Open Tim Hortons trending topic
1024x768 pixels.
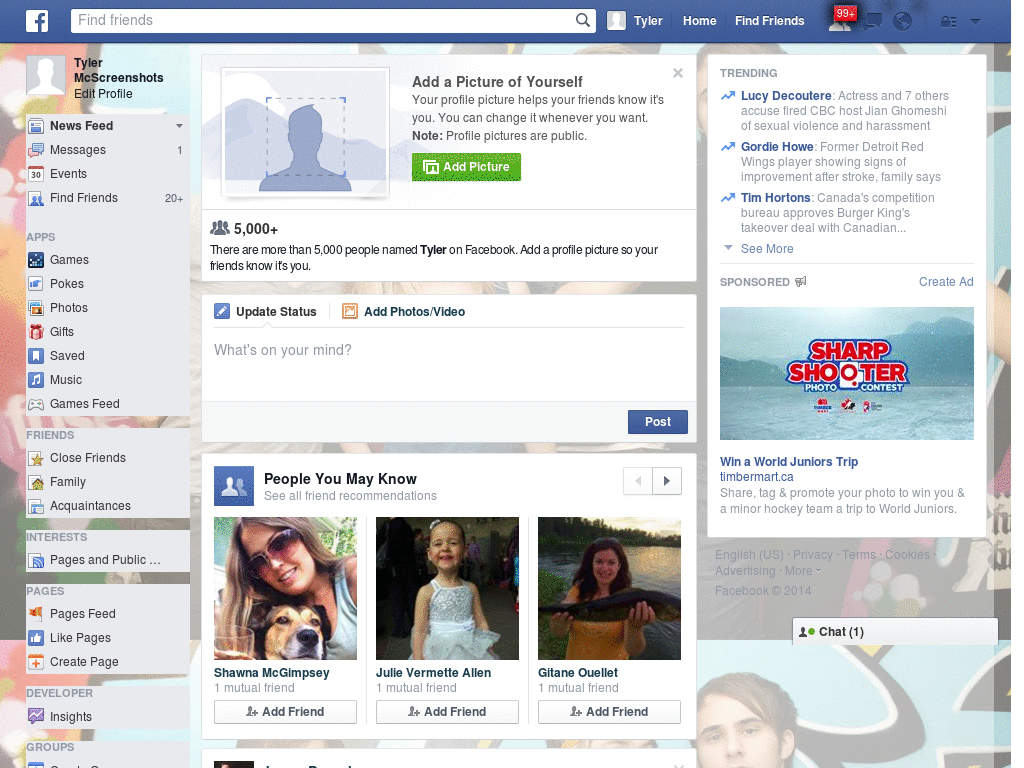point(775,198)
